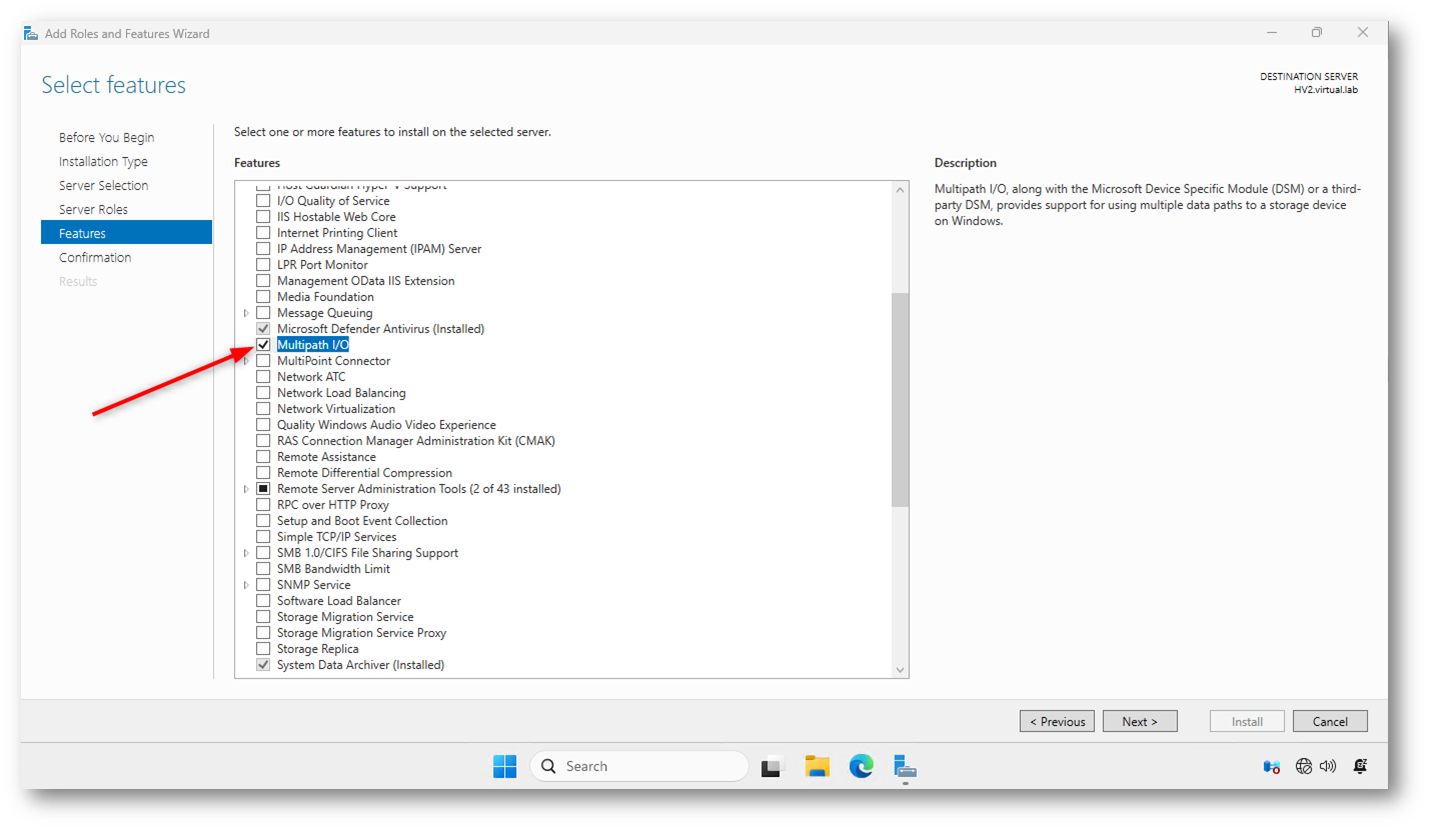This screenshot has height=831, width=1431.
Task: Open the notification tray icon
Action: [1360, 766]
